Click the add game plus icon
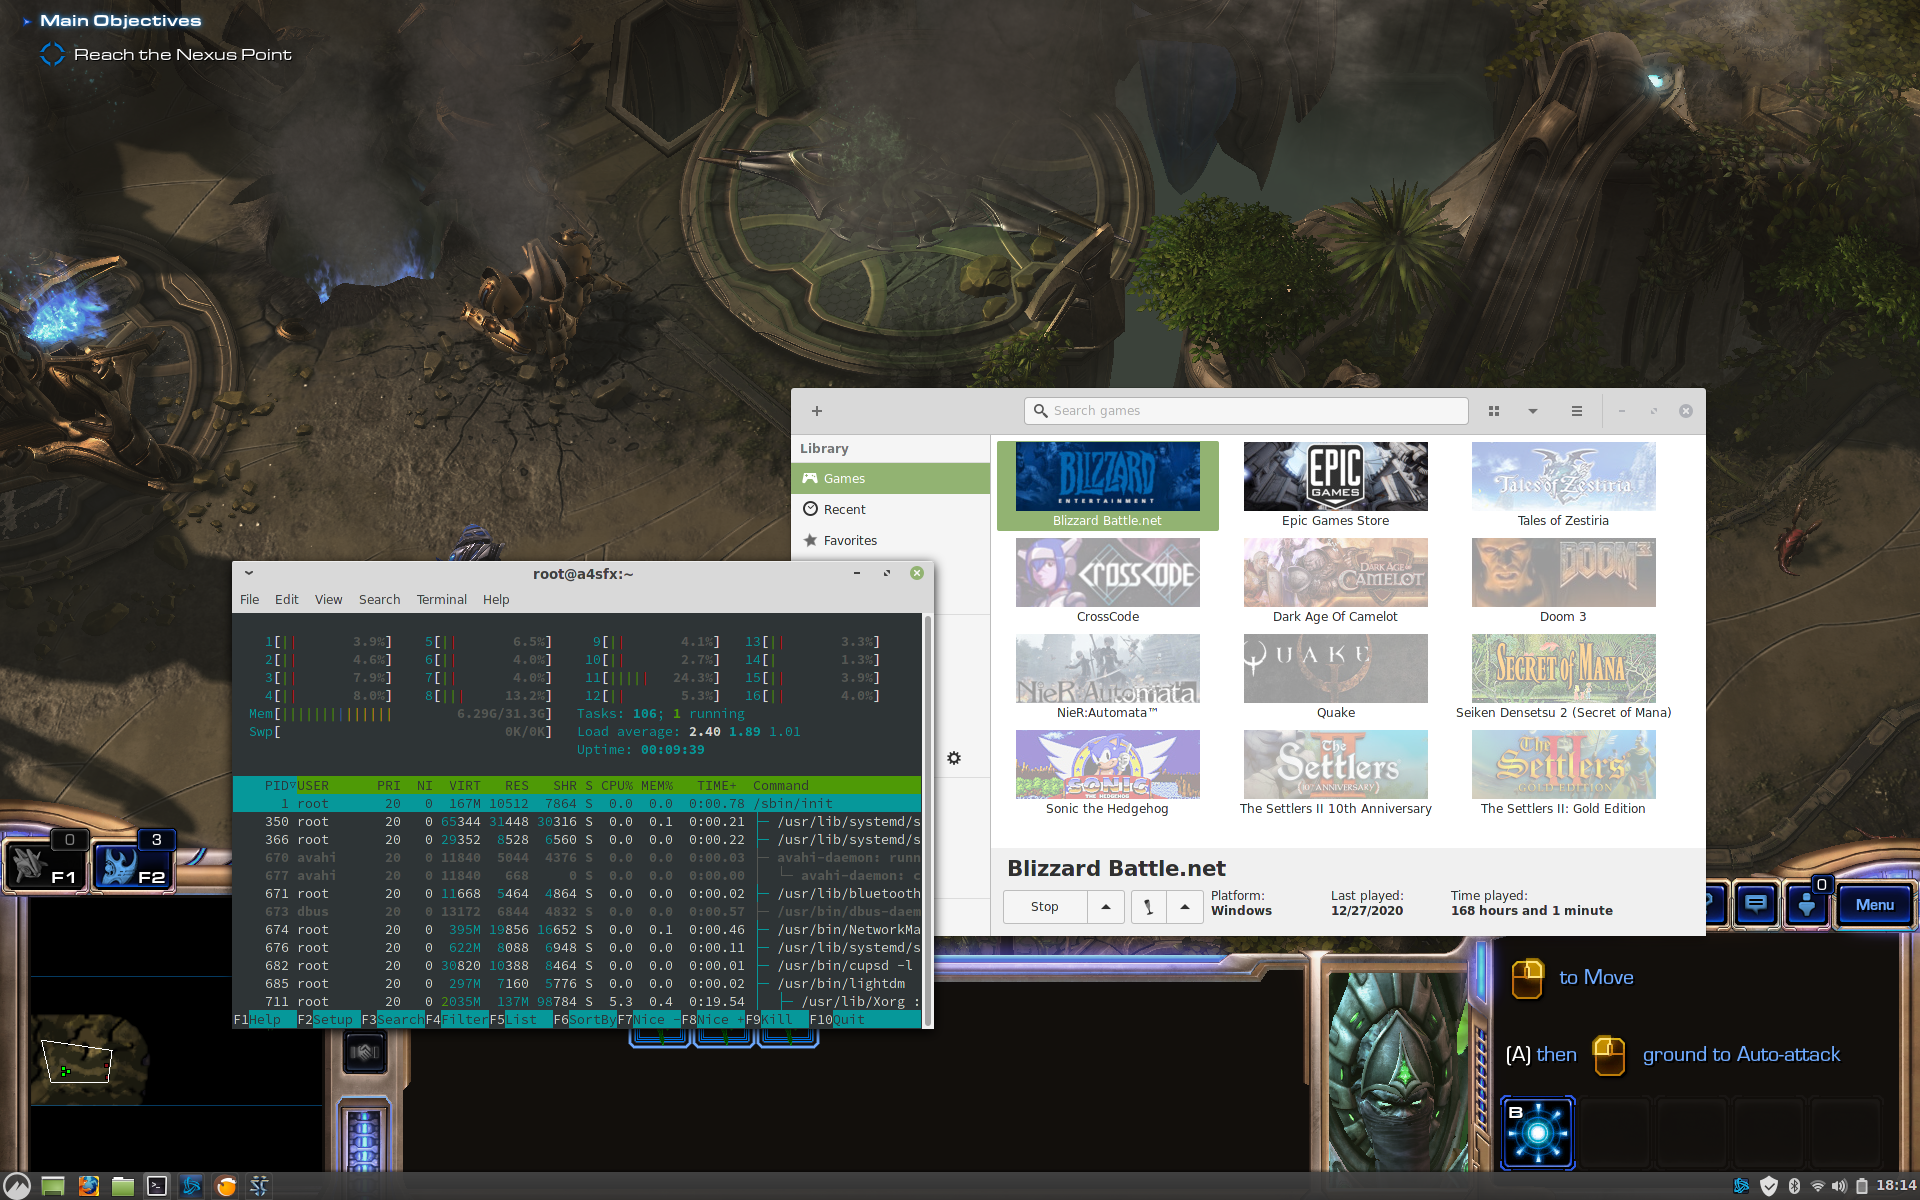 point(817,411)
